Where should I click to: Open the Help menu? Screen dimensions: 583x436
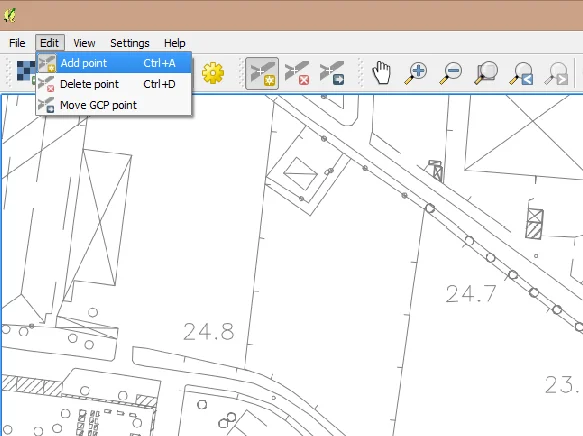point(174,43)
